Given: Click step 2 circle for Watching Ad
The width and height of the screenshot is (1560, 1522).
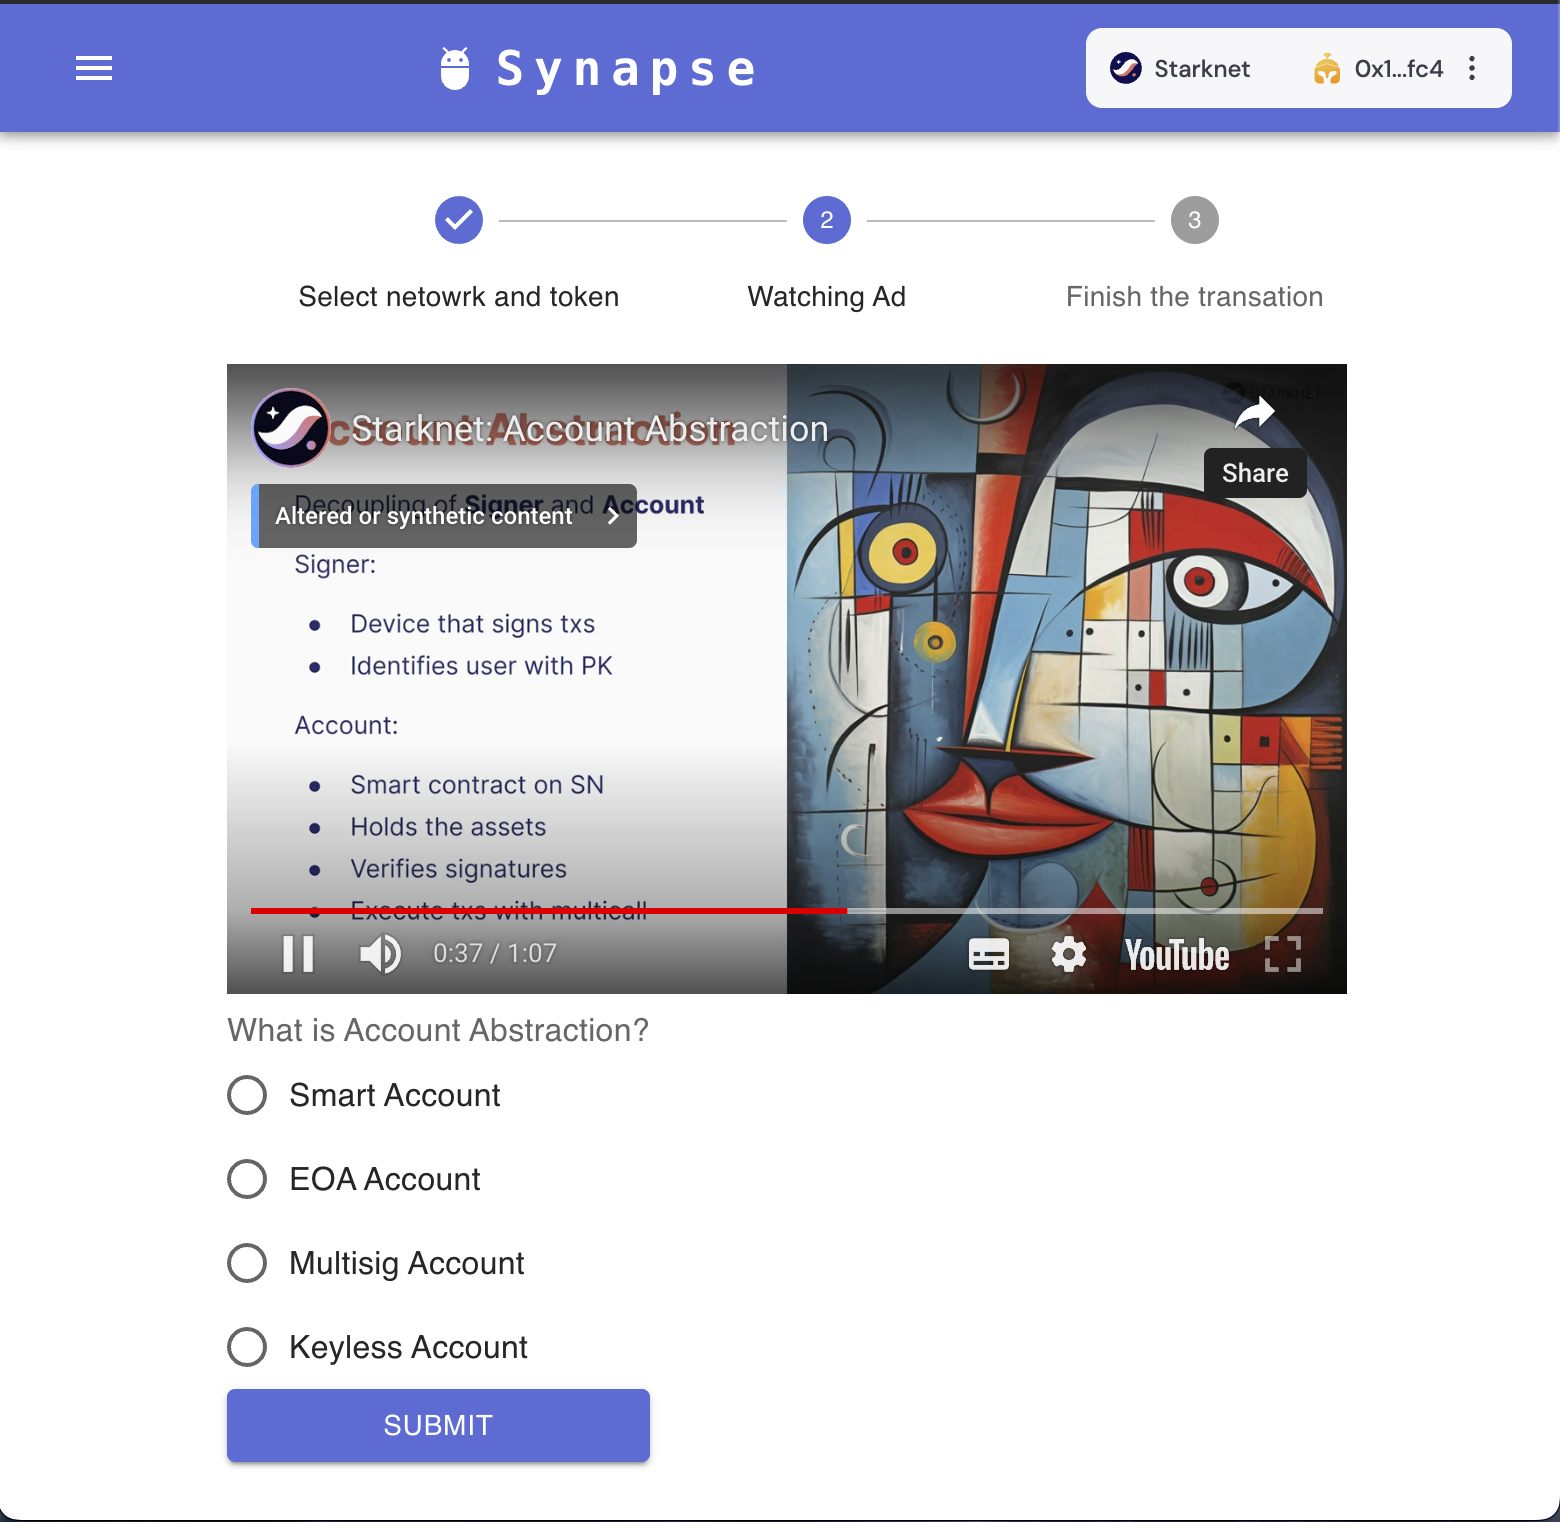Looking at the screenshot, I should point(827,220).
